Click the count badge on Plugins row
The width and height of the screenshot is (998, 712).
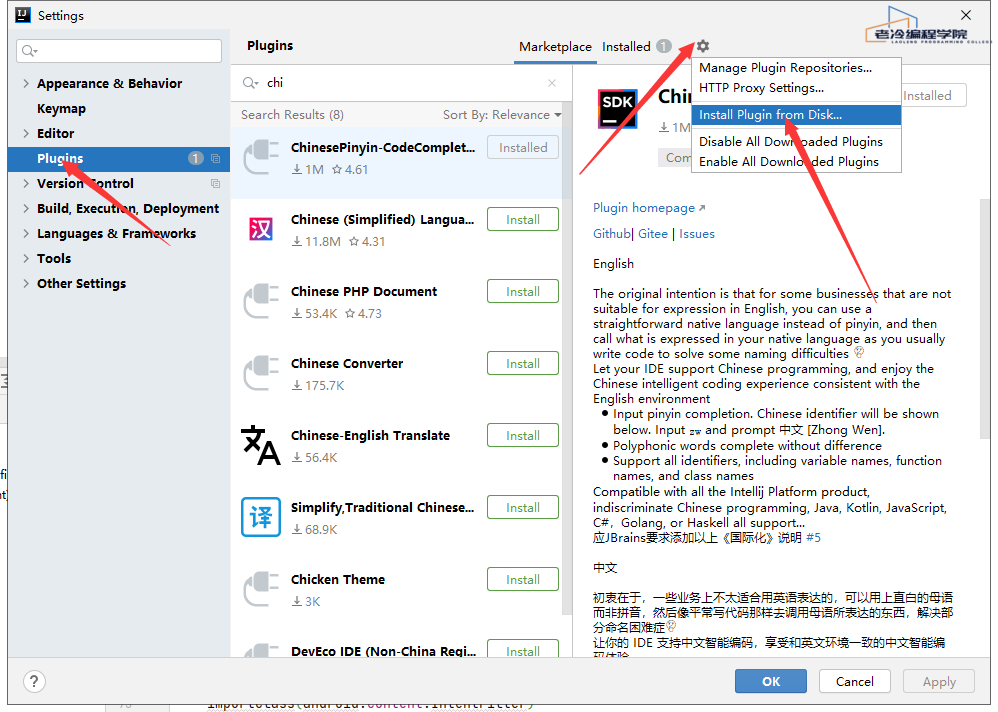[195, 158]
